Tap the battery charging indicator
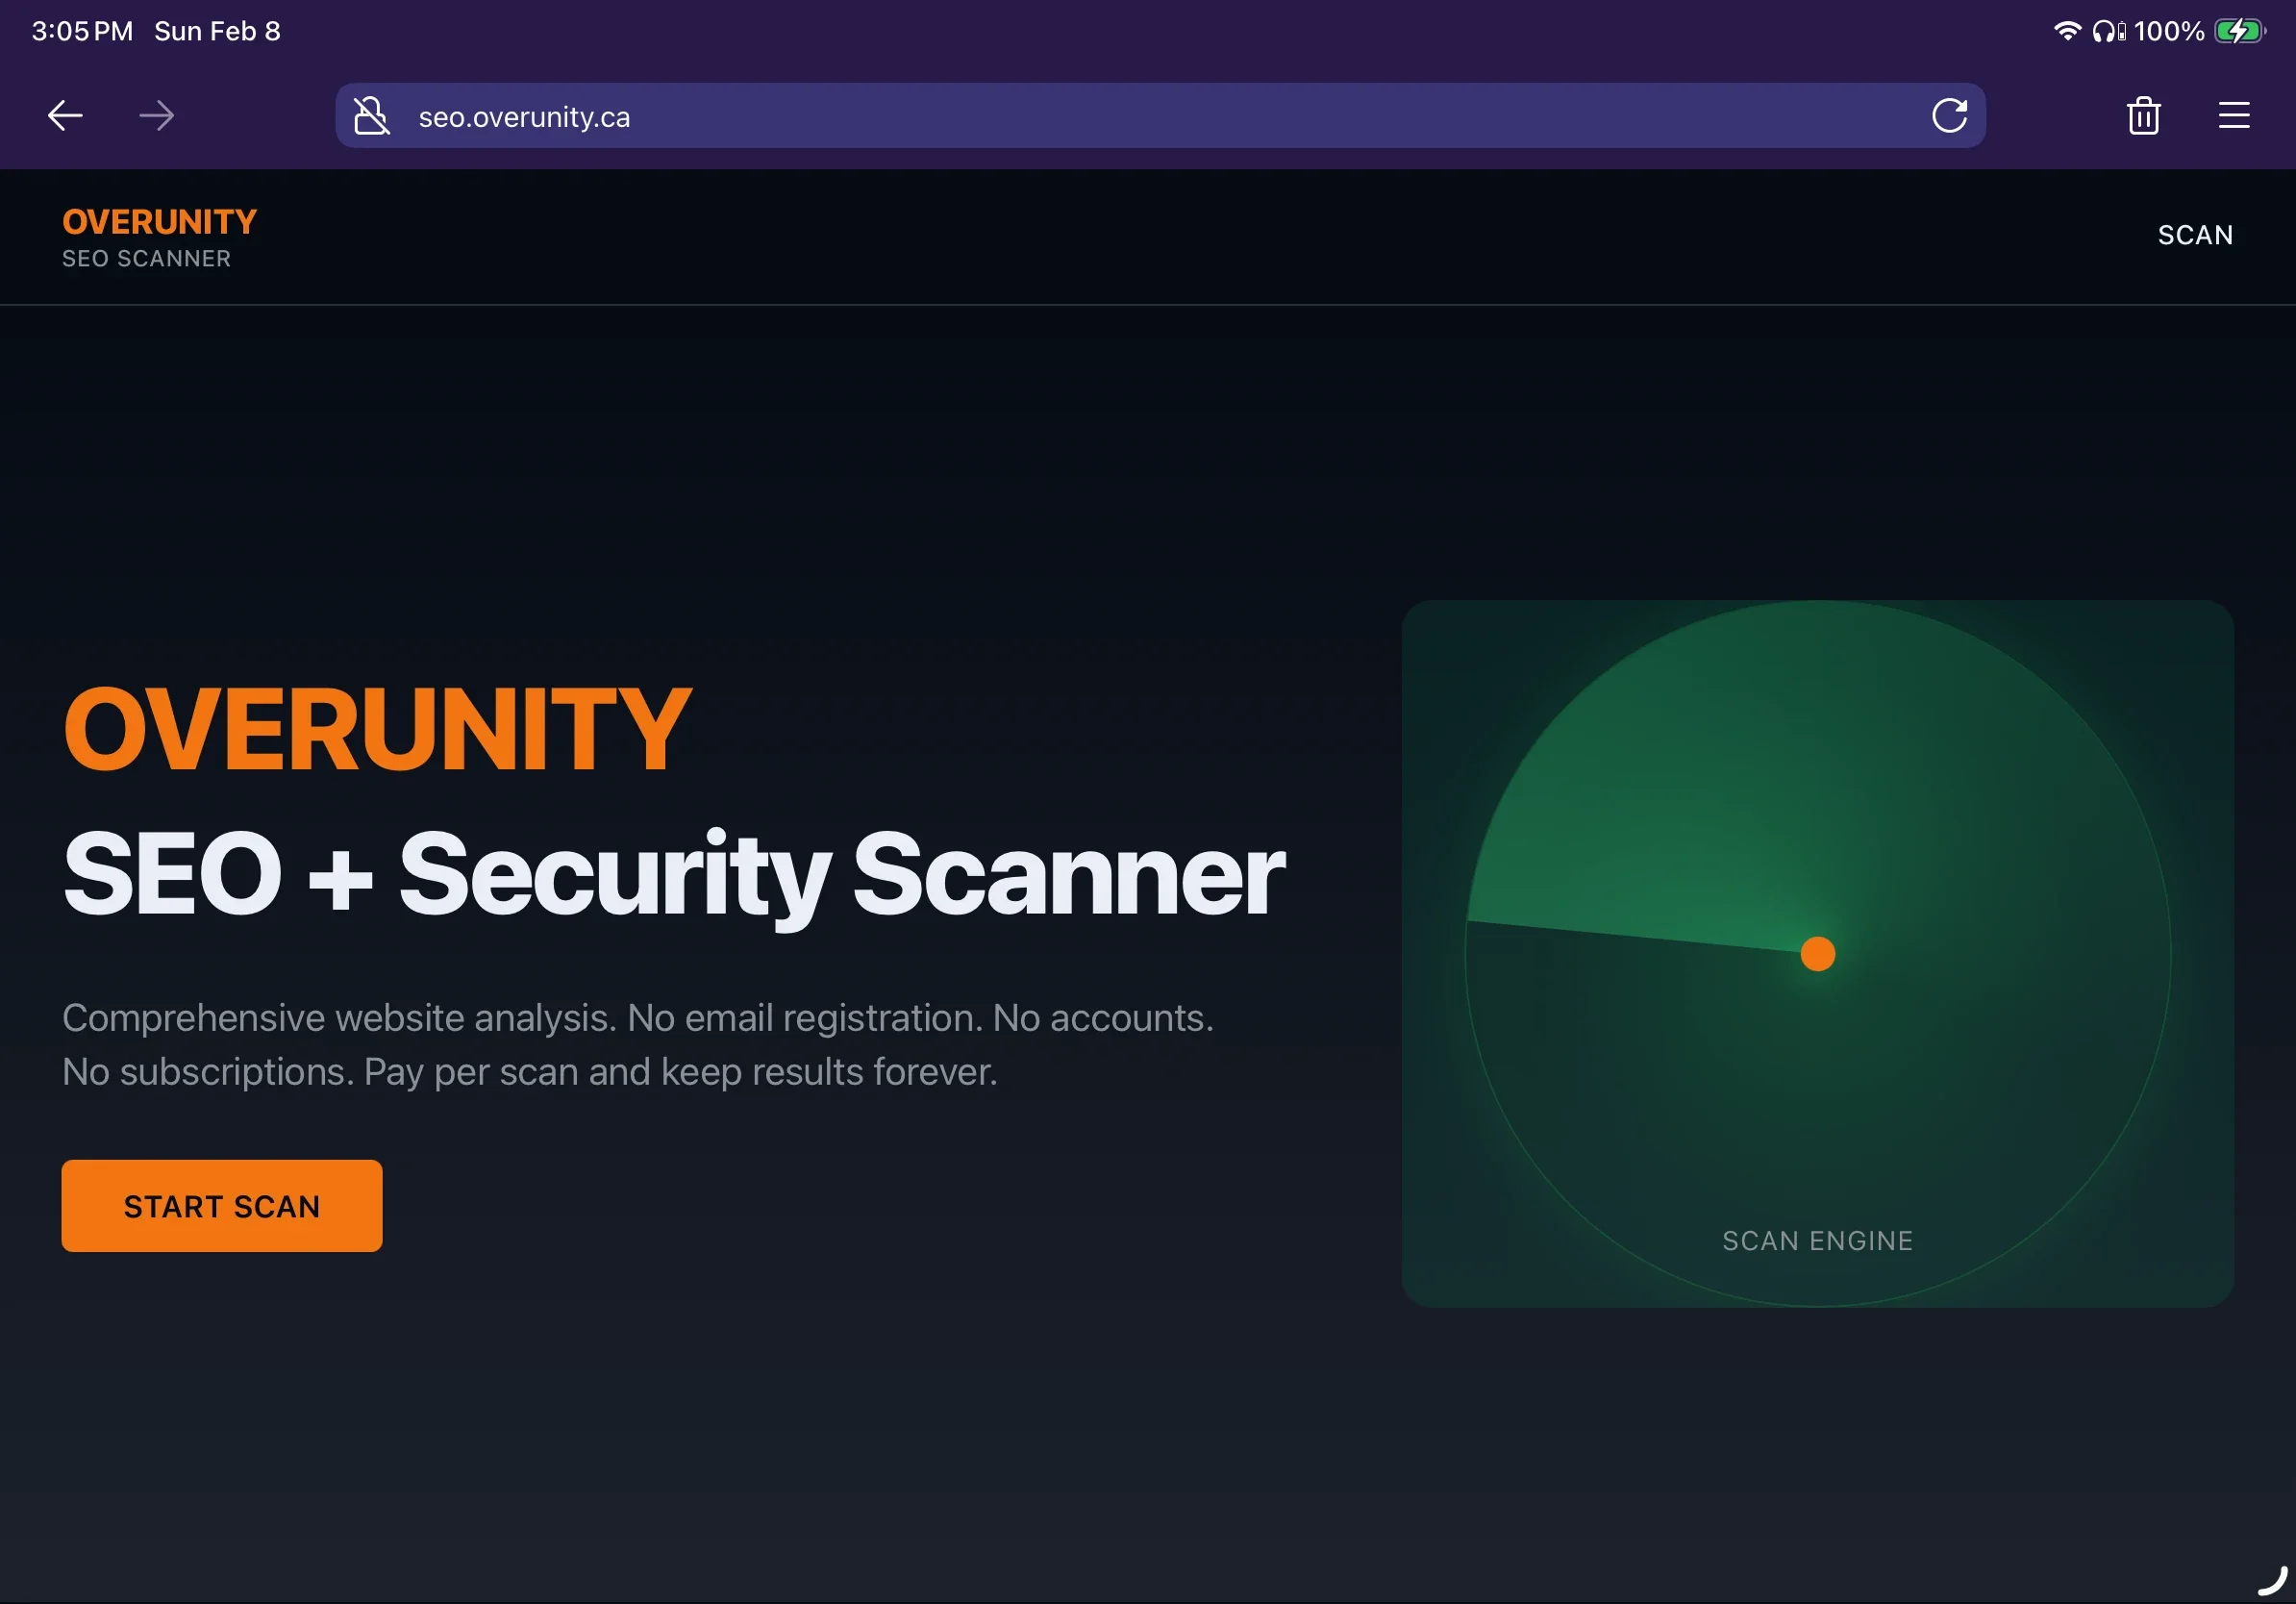 point(2238,31)
